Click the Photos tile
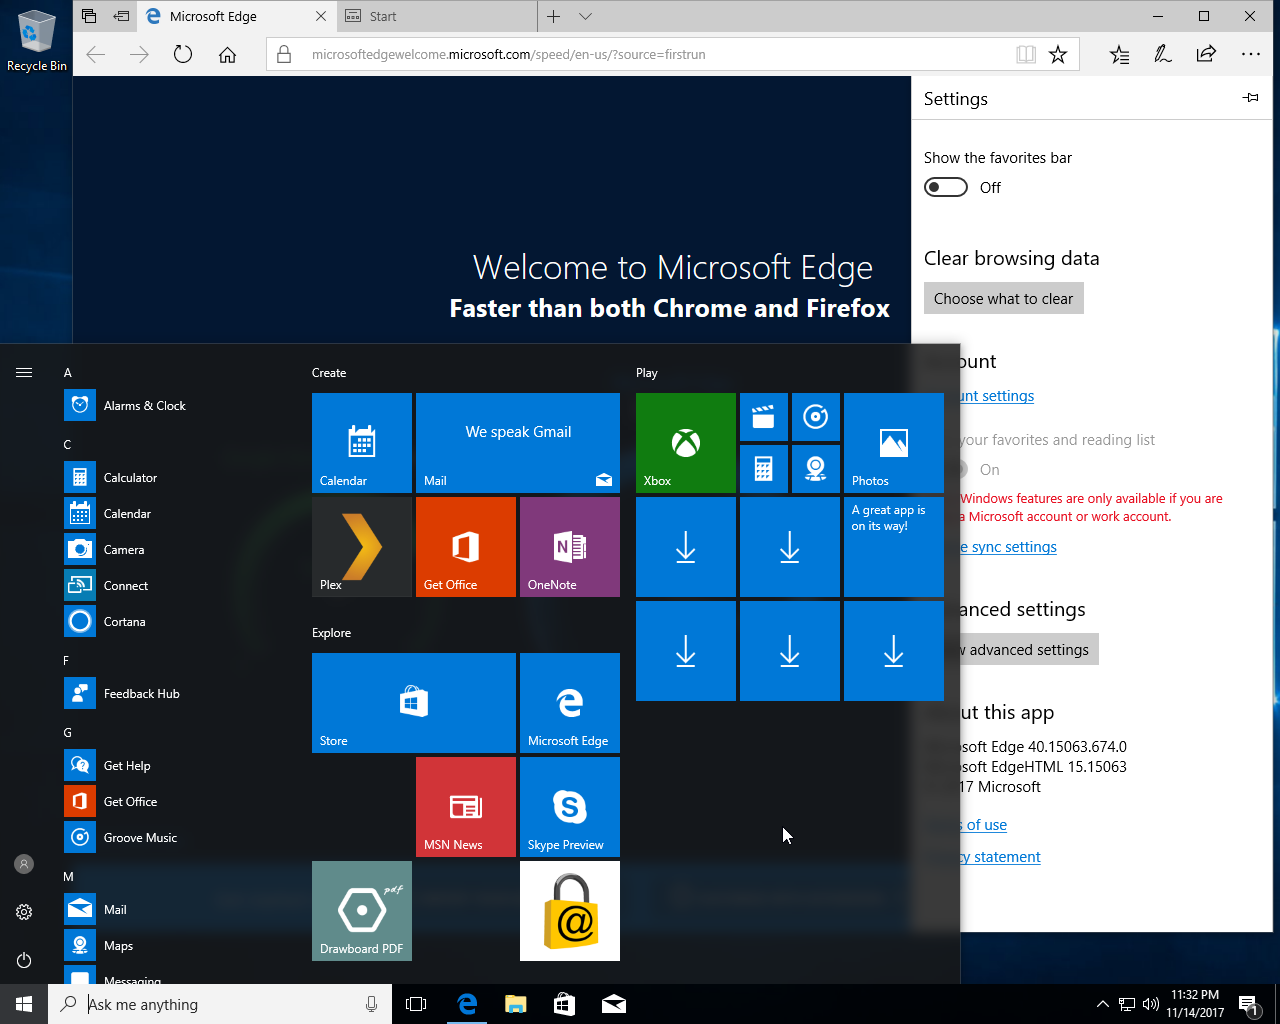Viewport: 1280px width, 1024px height. pyautogui.click(x=894, y=443)
